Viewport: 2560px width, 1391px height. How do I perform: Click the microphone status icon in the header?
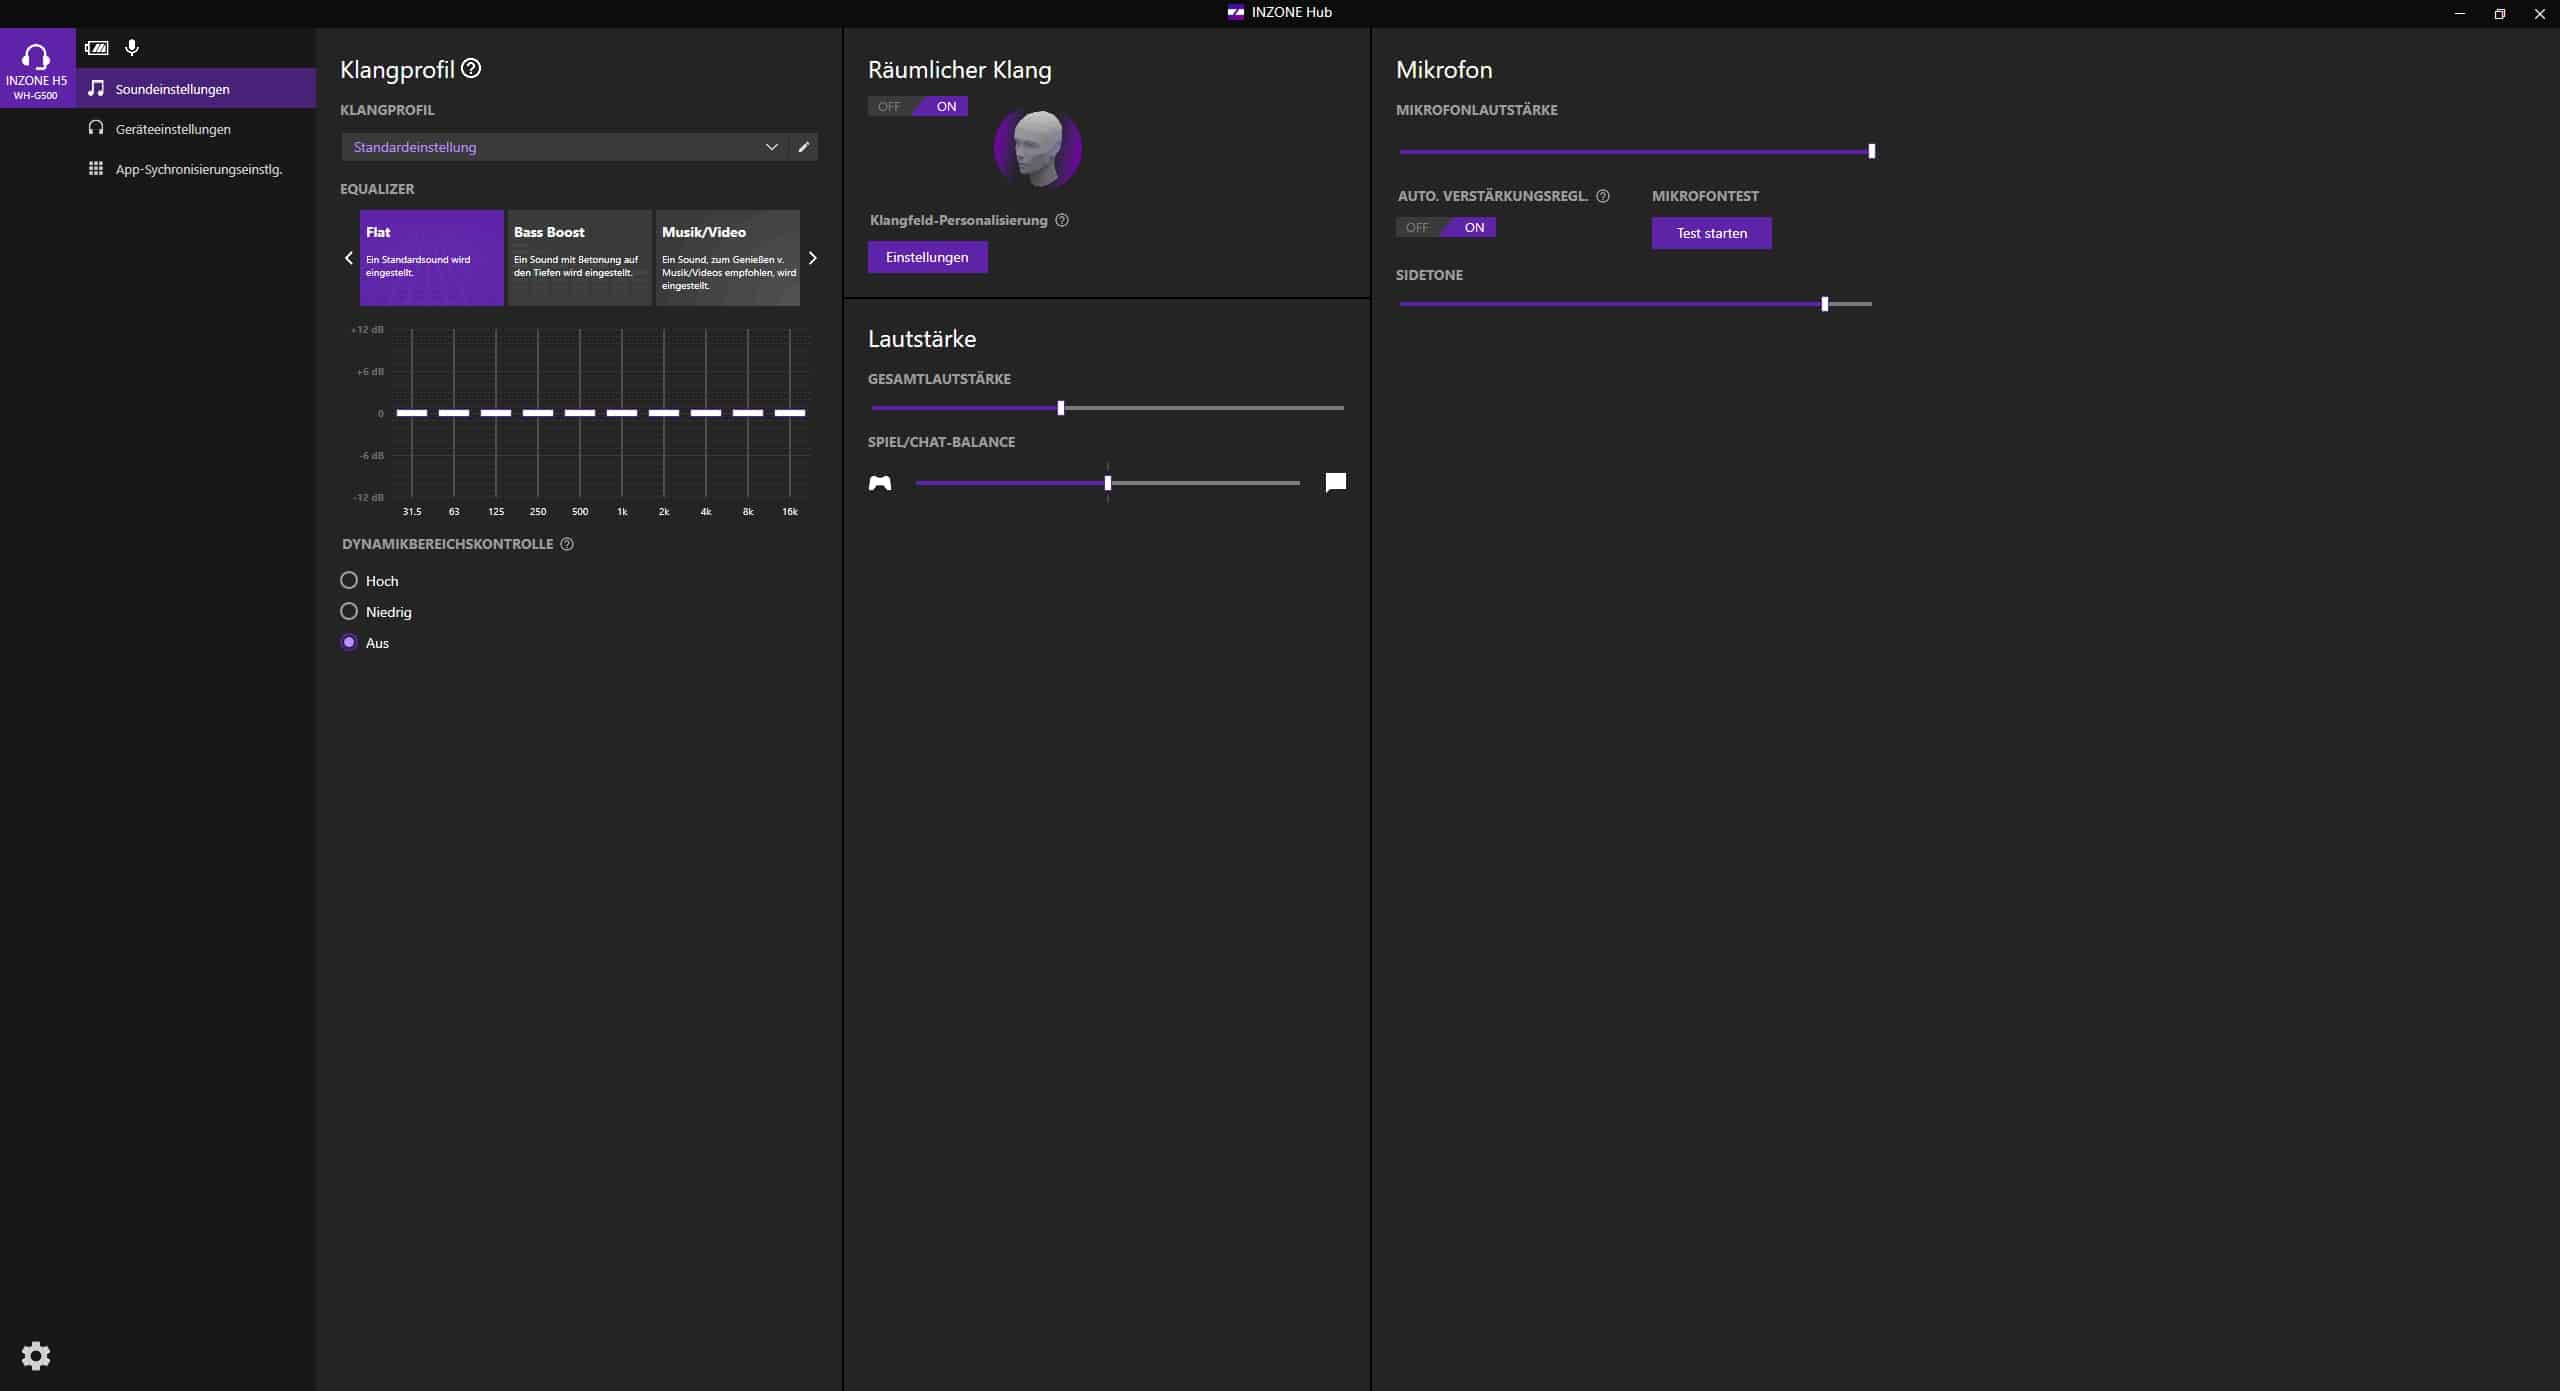coord(132,47)
